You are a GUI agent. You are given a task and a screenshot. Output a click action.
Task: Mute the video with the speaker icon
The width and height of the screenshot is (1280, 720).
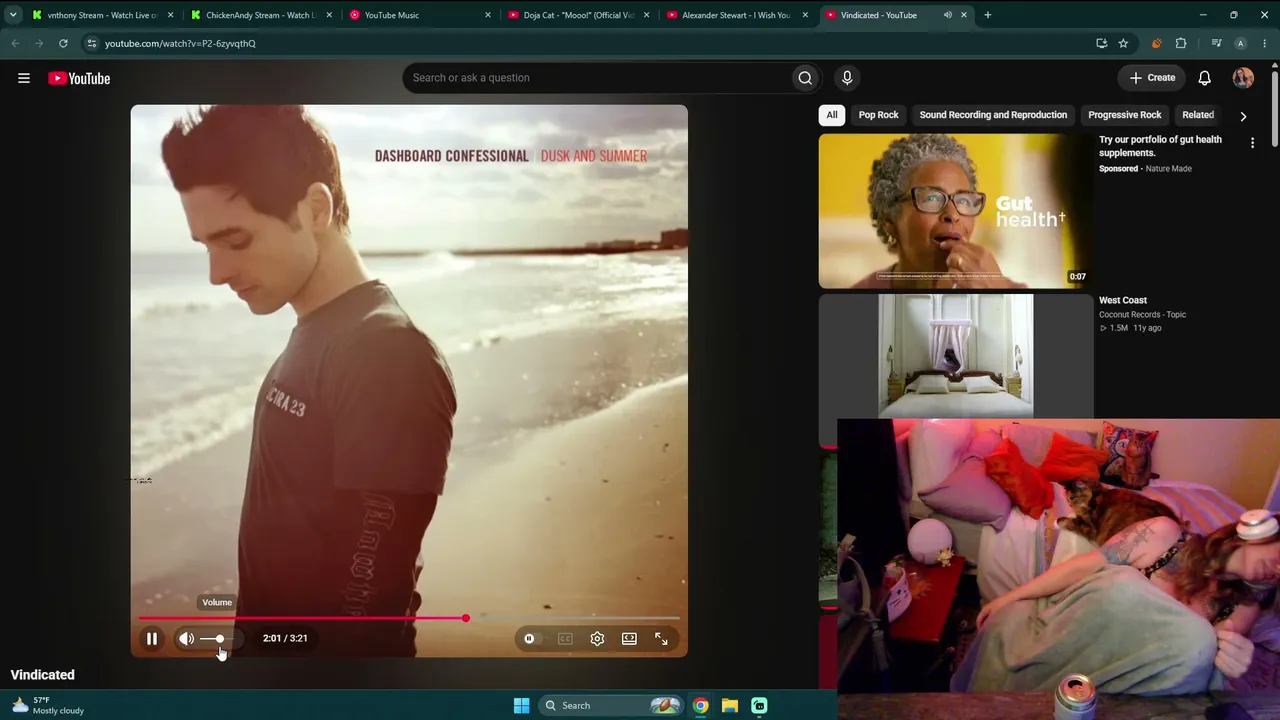(x=186, y=638)
